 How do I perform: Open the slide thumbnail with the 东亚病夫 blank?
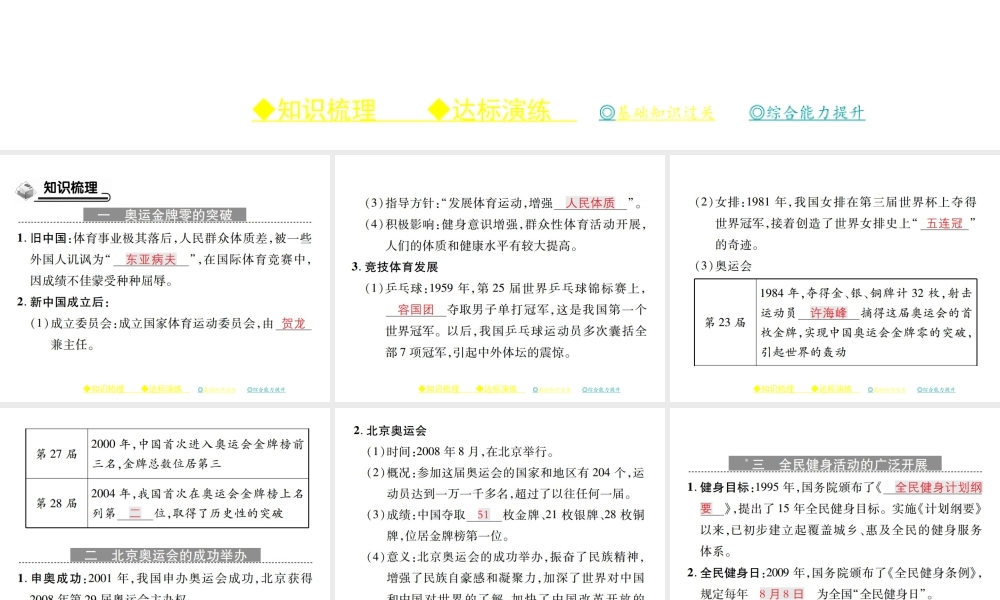[165, 278]
